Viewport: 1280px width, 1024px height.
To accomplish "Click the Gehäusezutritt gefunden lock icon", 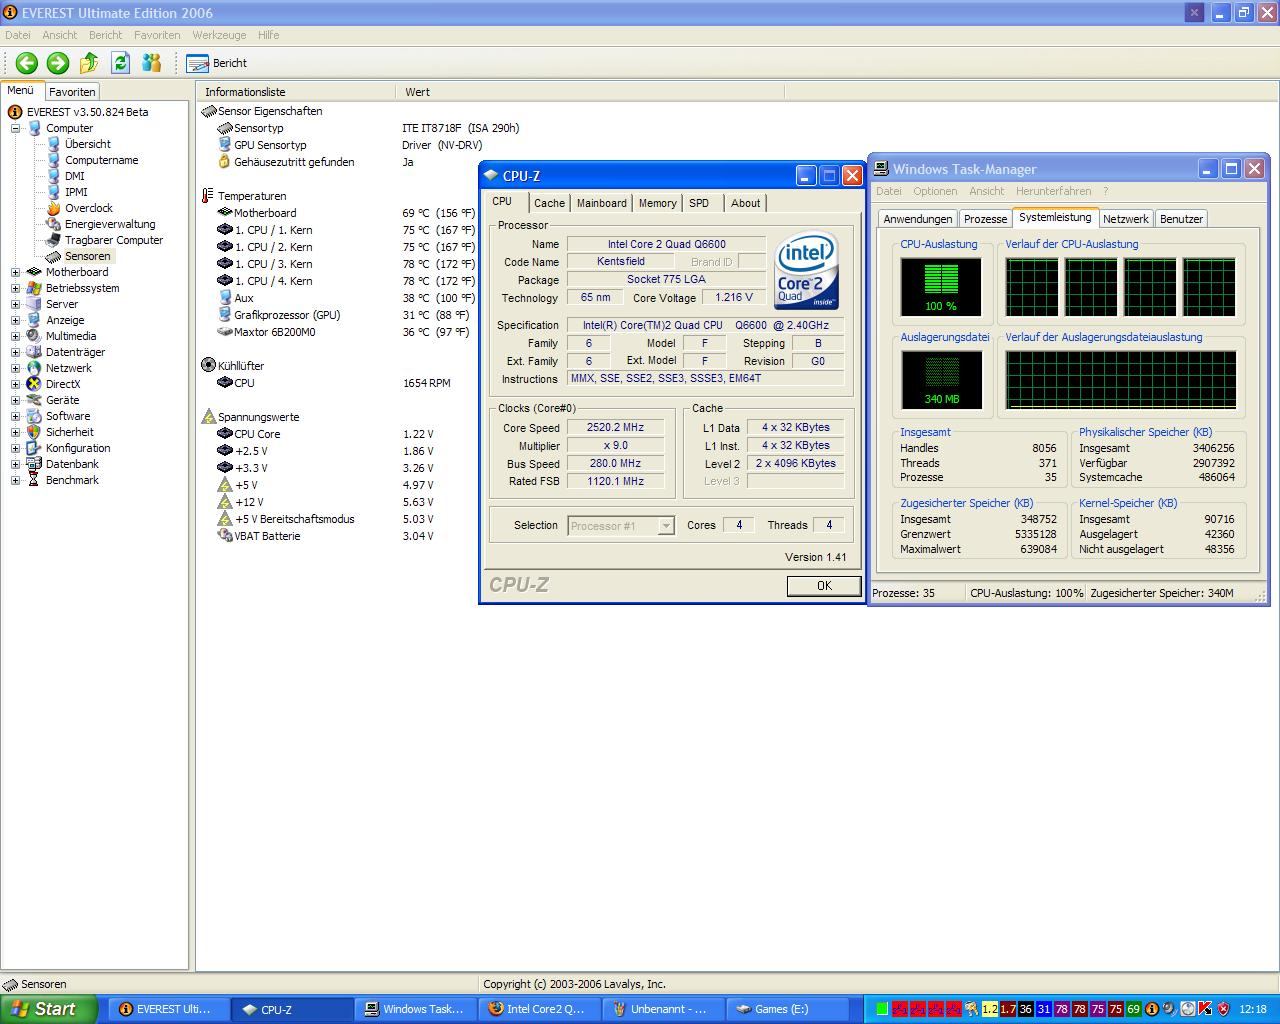I will click(x=225, y=162).
